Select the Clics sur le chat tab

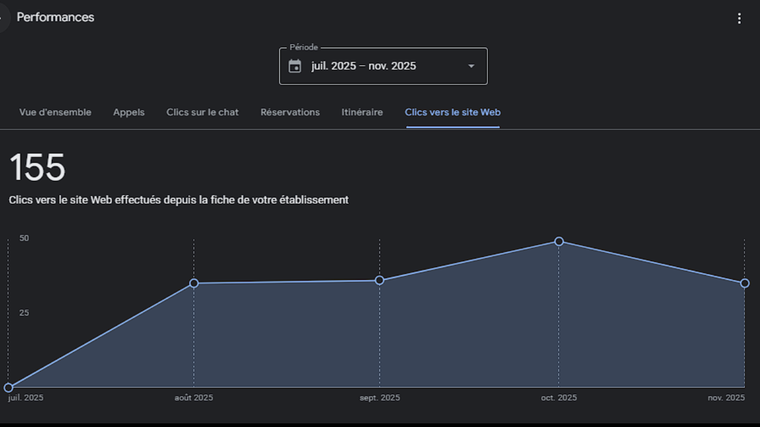tap(202, 112)
